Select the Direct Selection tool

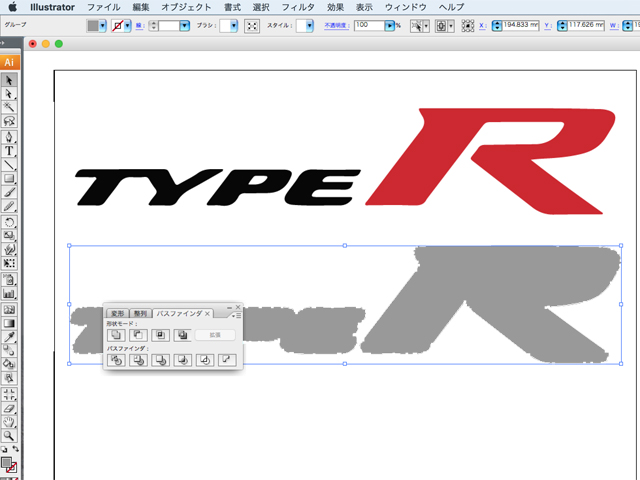(9, 94)
